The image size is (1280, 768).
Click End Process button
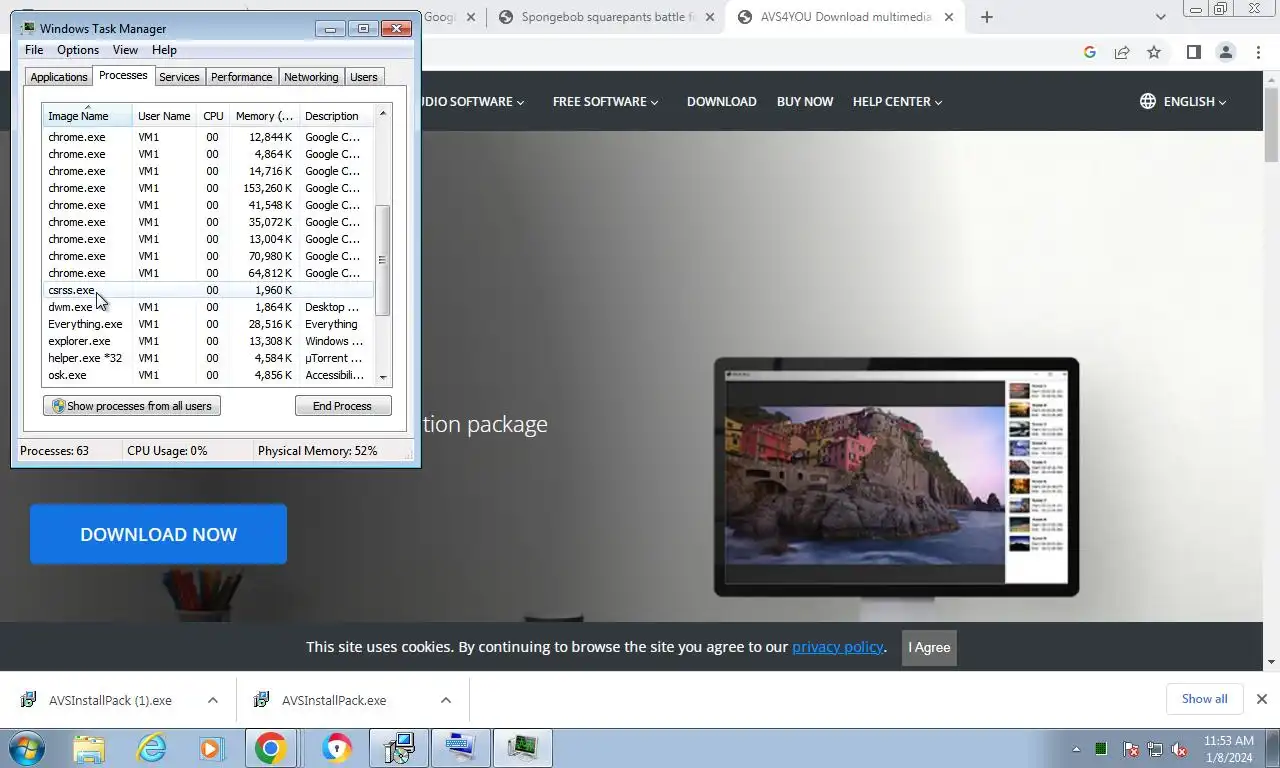[x=343, y=406]
